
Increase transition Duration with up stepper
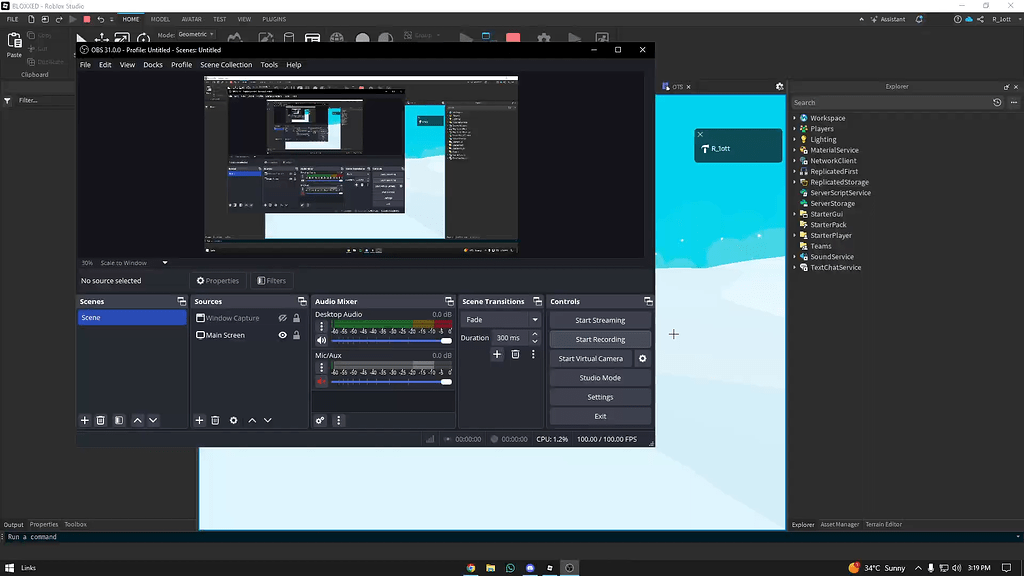[x=535, y=334]
